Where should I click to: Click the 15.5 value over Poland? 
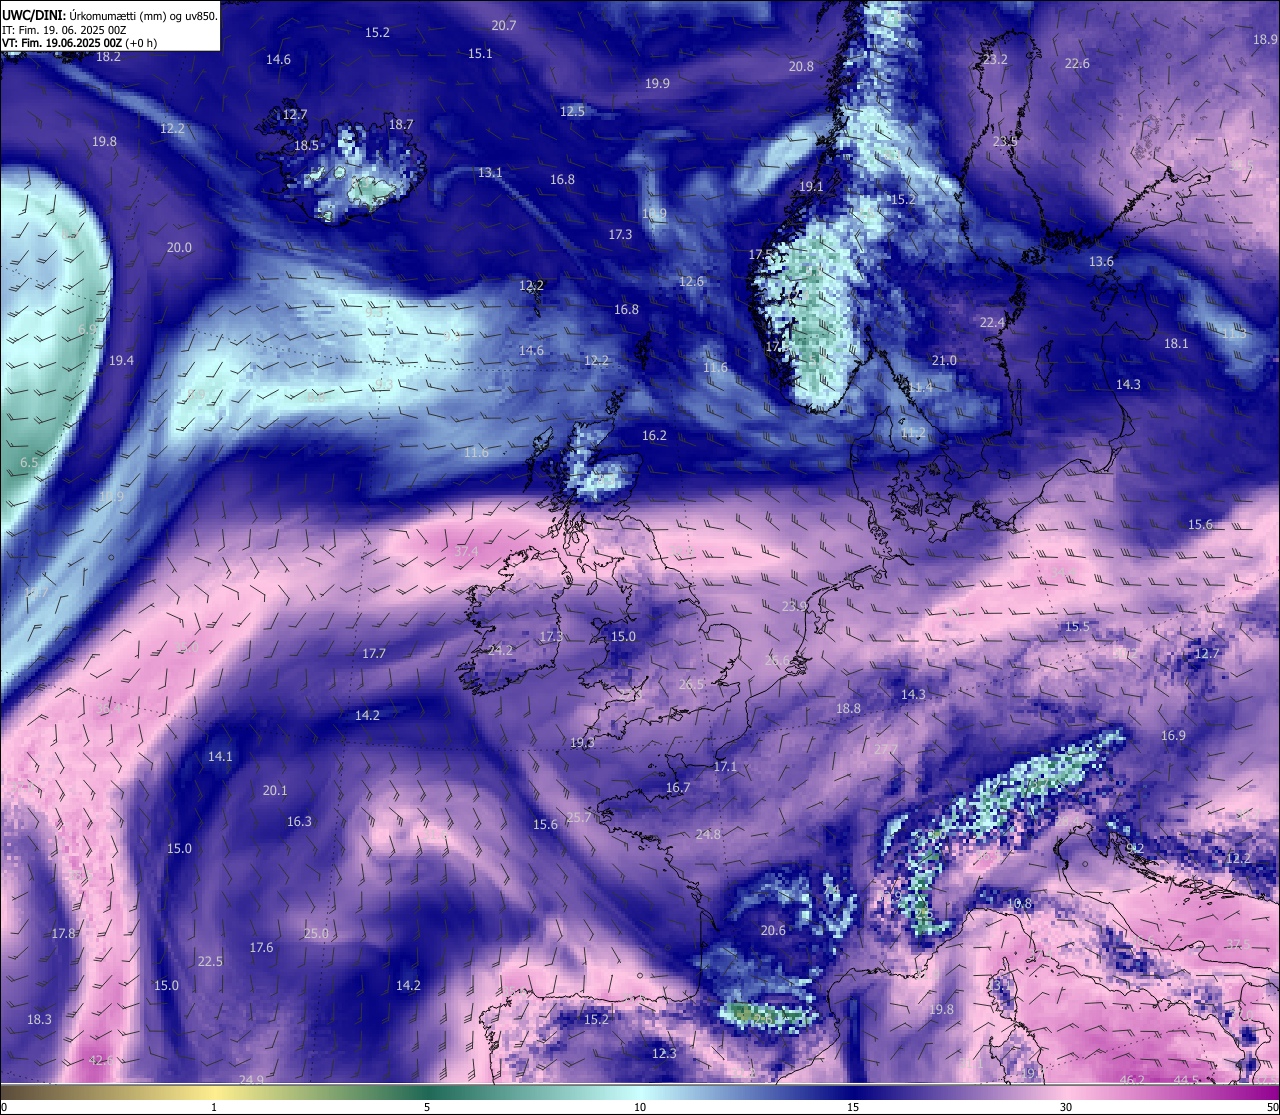[x=1077, y=627]
